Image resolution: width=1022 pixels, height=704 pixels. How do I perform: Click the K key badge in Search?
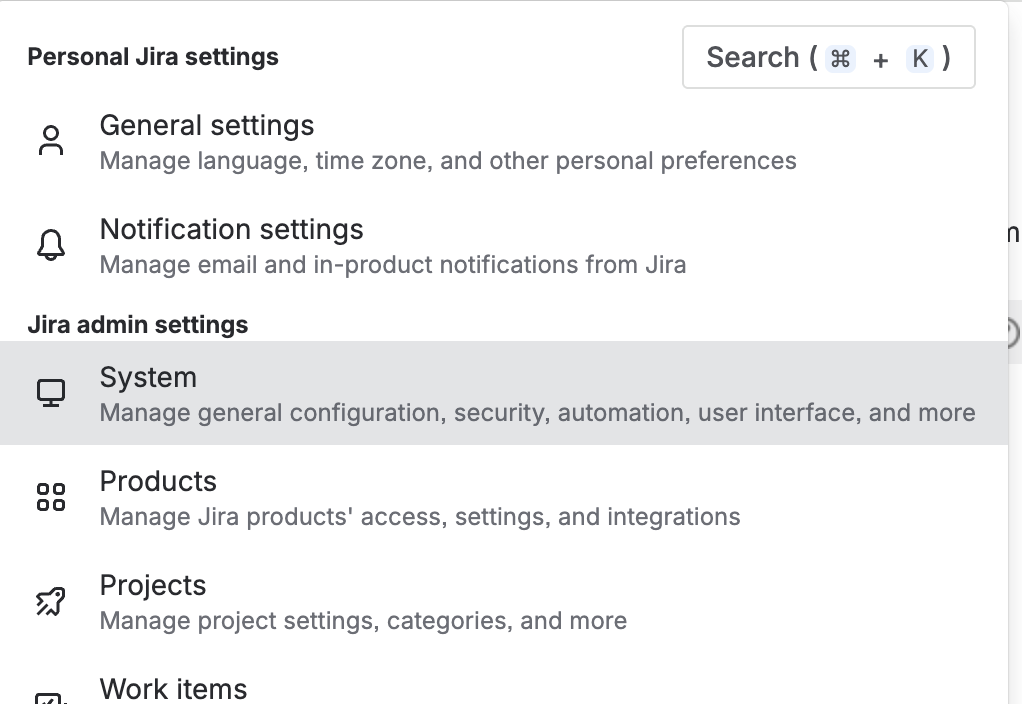(919, 58)
